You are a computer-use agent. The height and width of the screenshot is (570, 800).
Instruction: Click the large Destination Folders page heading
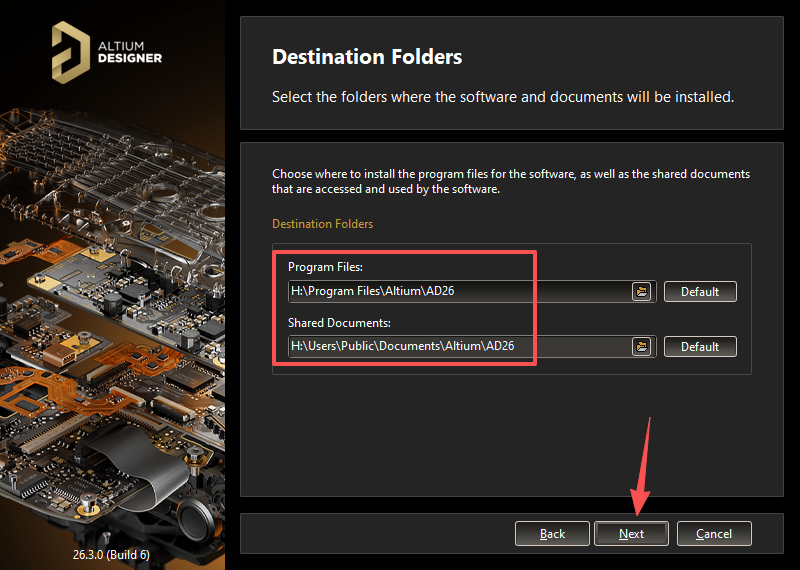pos(367,57)
